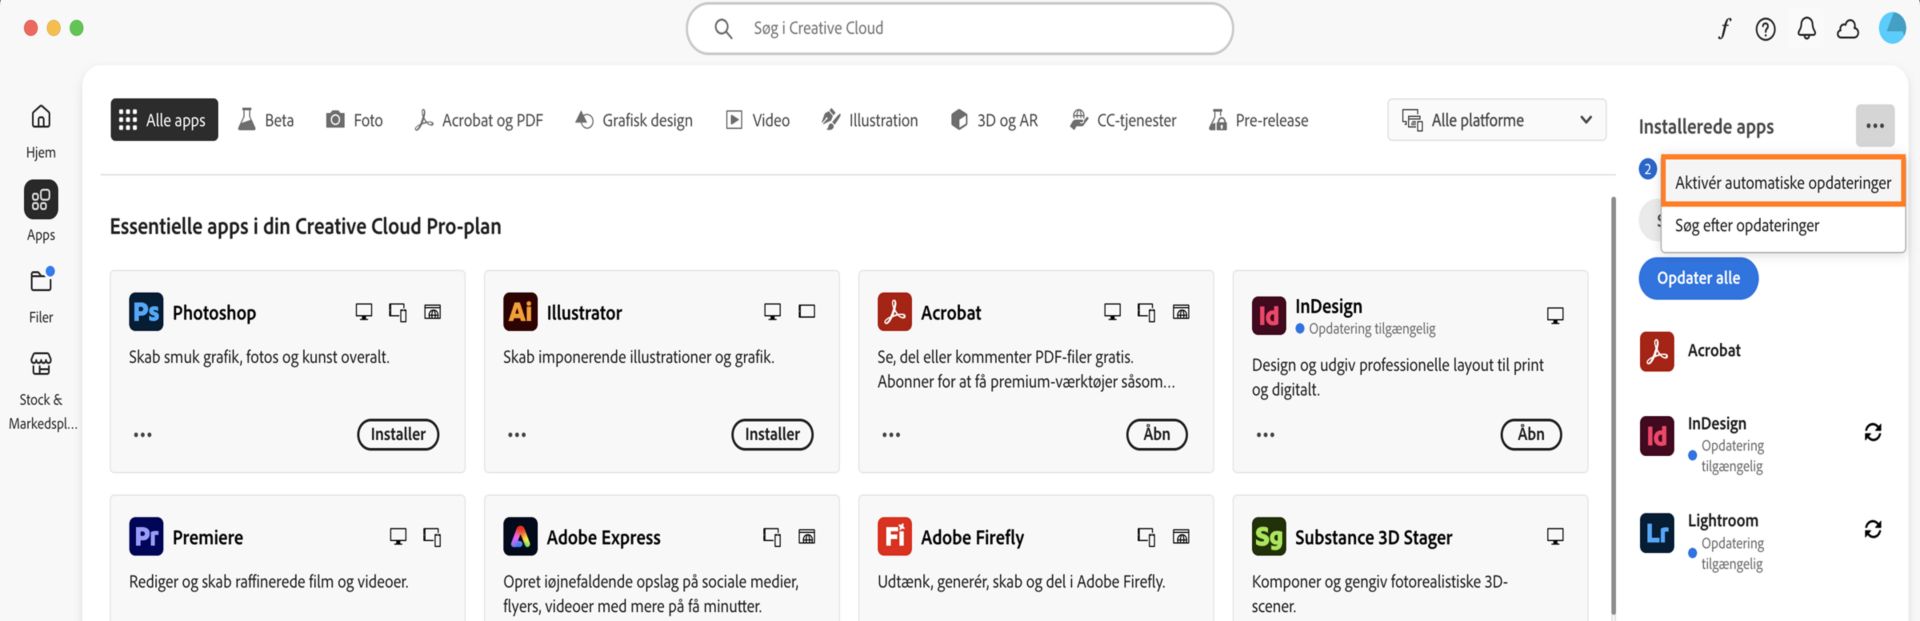The width and height of the screenshot is (1920, 621).
Task: Click Åbn button for InDesign
Action: point(1531,434)
